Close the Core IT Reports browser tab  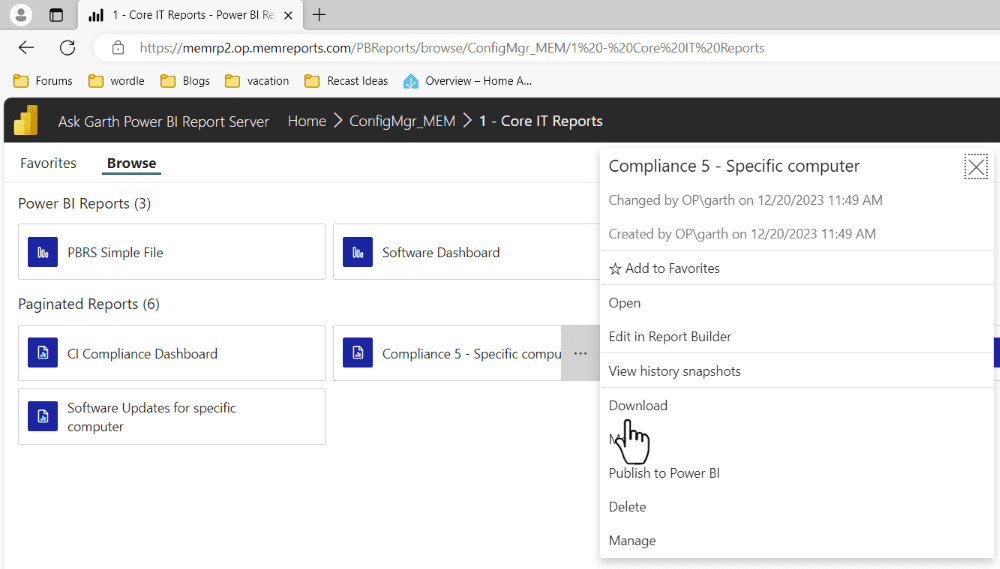coord(288,15)
